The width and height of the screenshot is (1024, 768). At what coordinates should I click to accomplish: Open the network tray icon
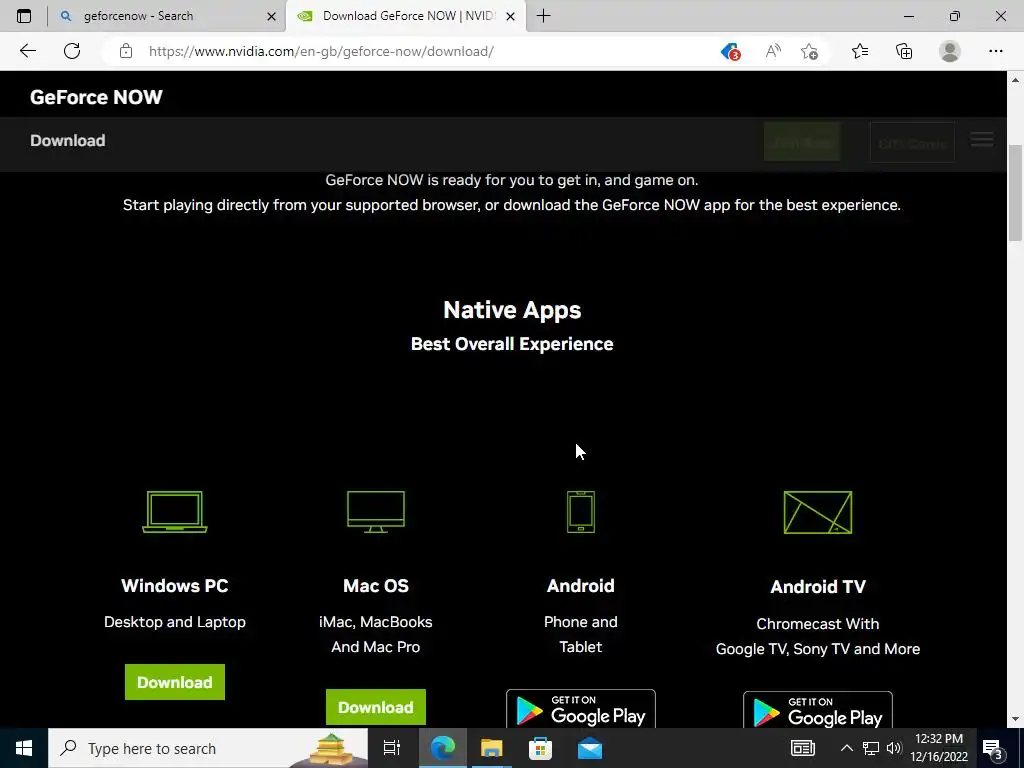(871, 748)
